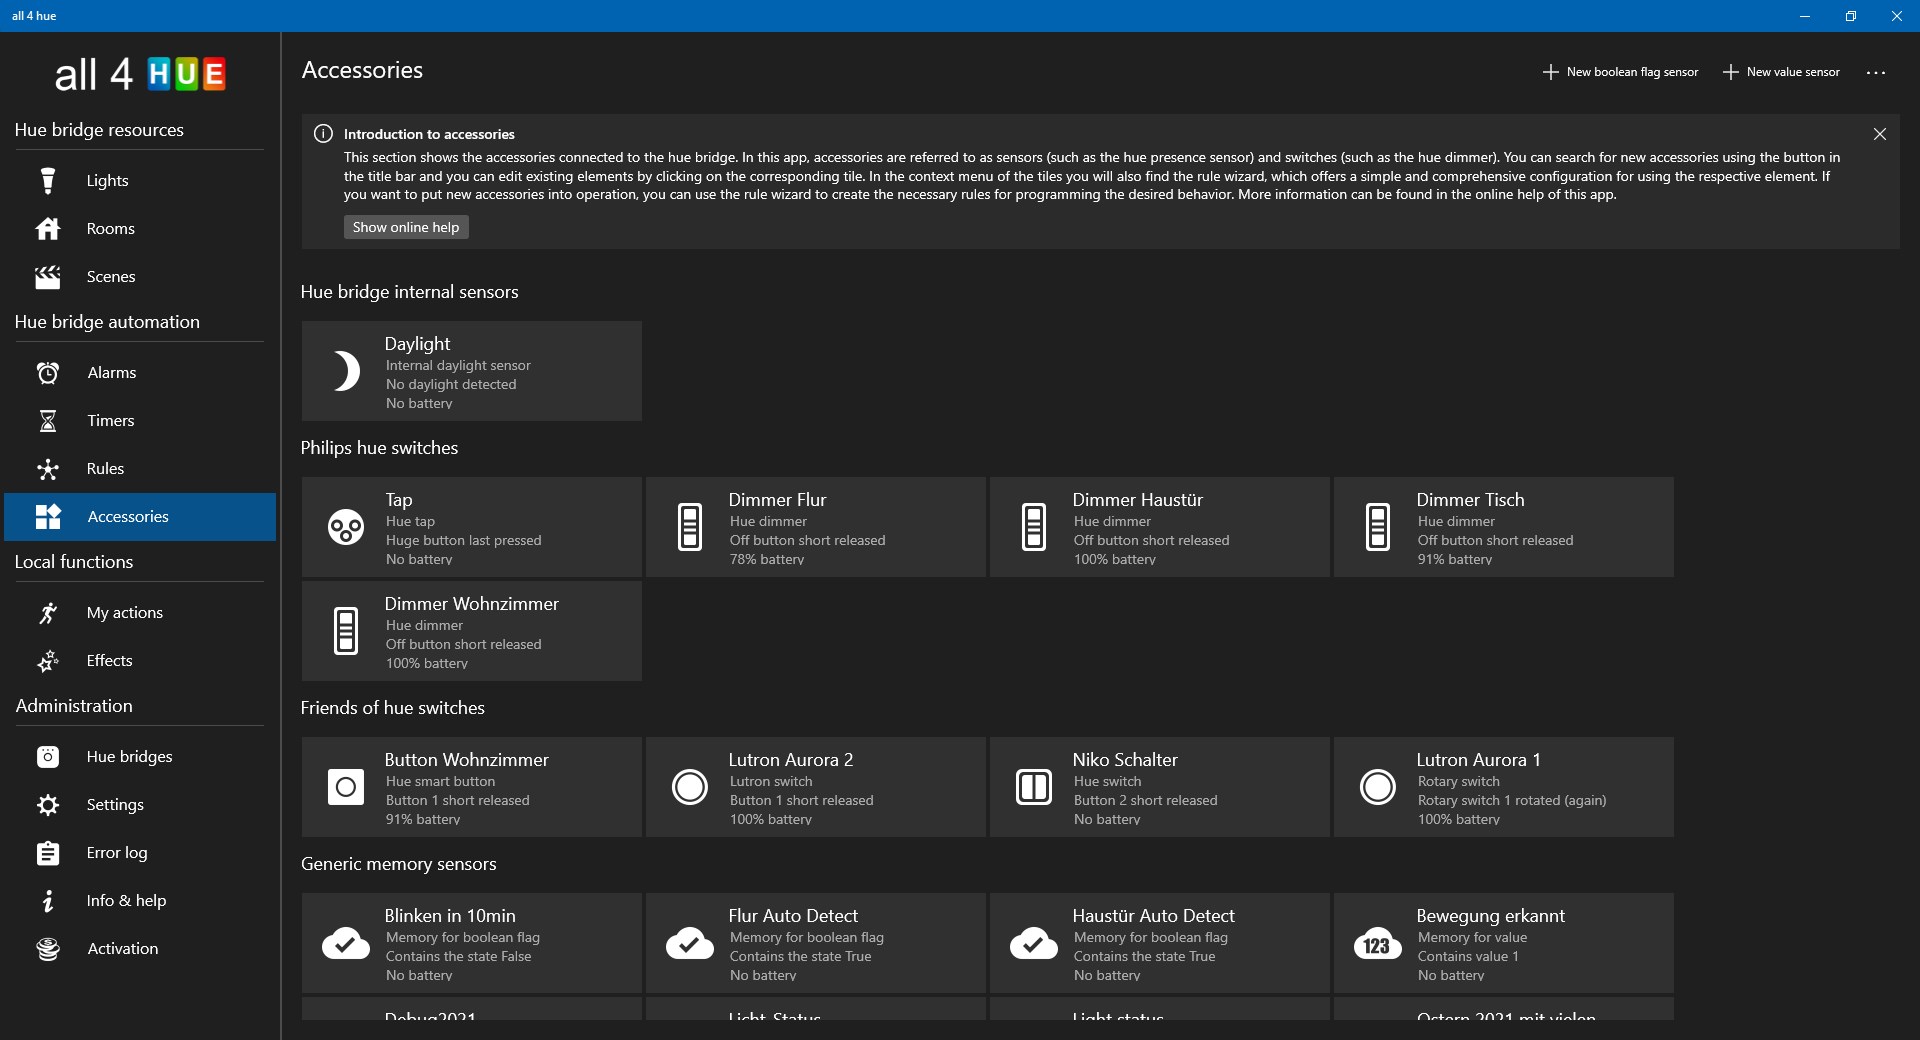This screenshot has width=1920, height=1040.
Task: Select the Timers hourglass icon
Action: pos(47,420)
